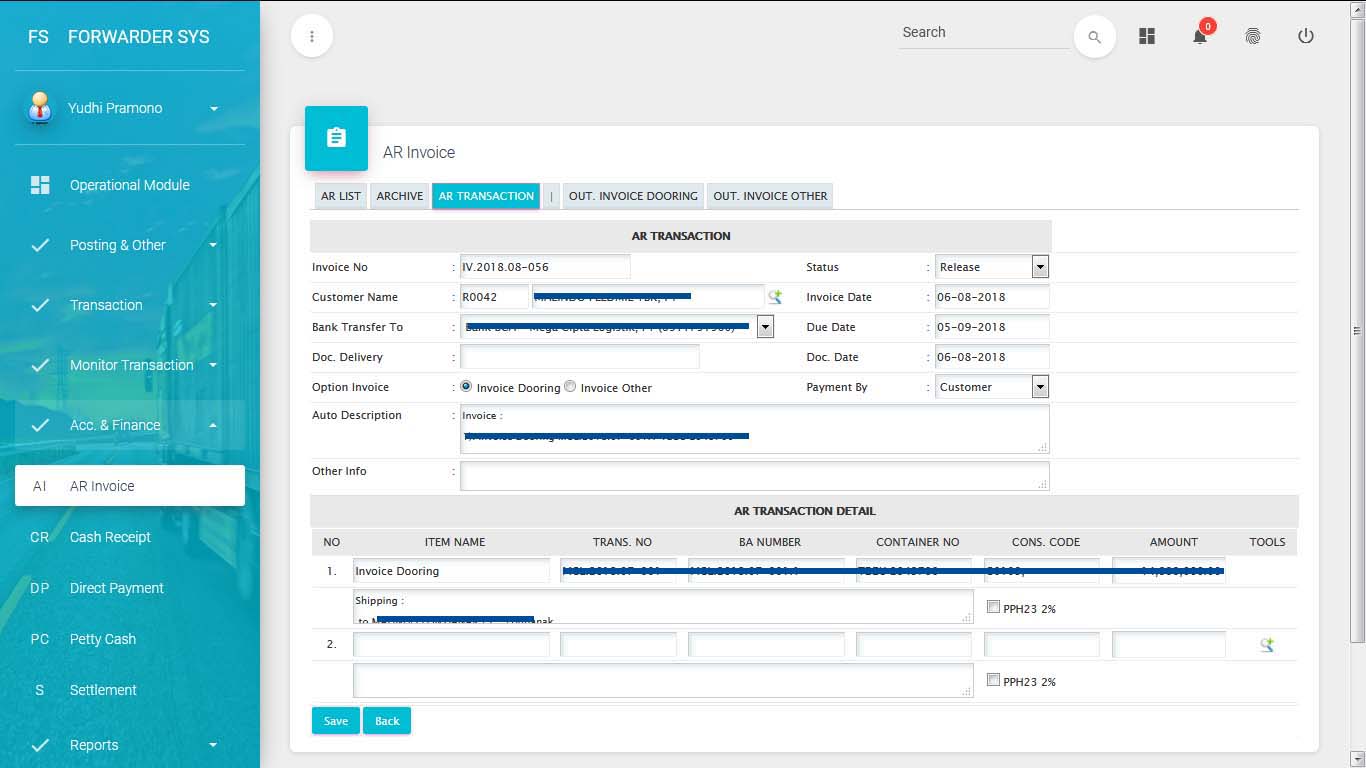The width and height of the screenshot is (1366, 768).
Task: Click the fingerprint icon in header
Action: (x=1252, y=36)
